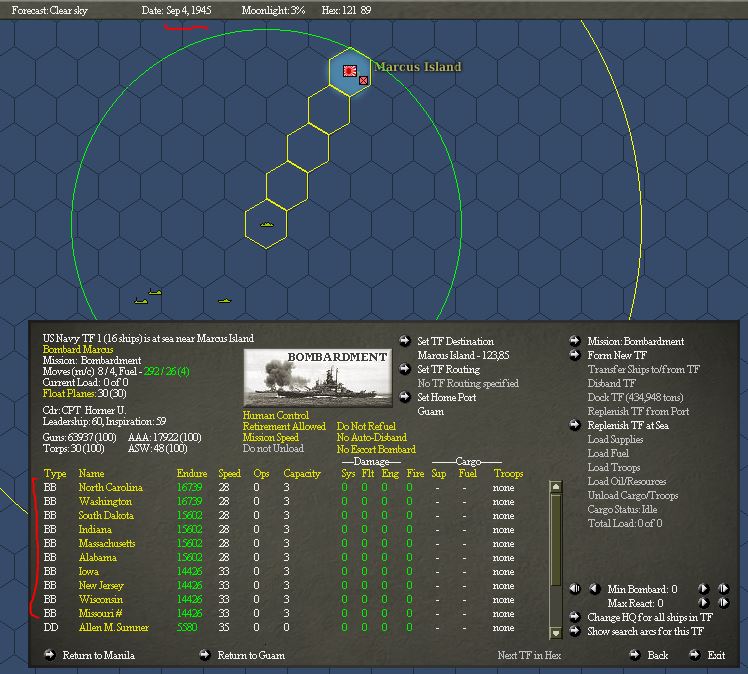Toggle the No Escort Bombard option
This screenshot has height=674, width=748.
tap(376, 449)
